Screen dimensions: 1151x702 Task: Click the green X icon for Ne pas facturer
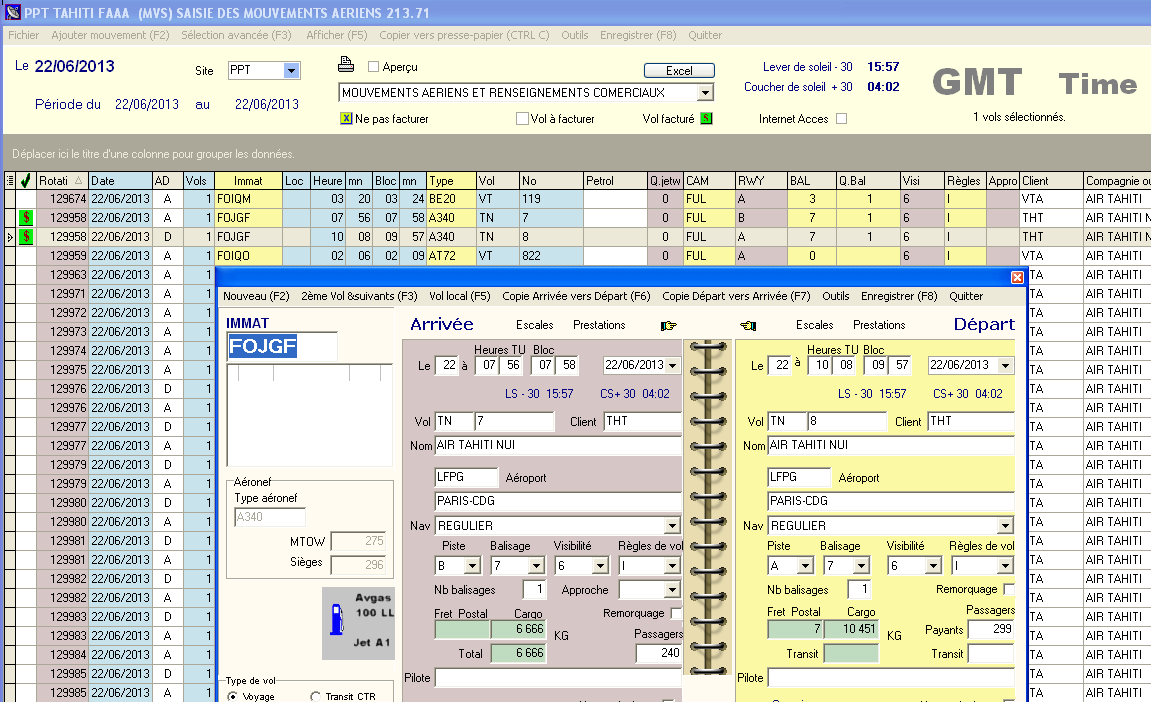[x=347, y=119]
